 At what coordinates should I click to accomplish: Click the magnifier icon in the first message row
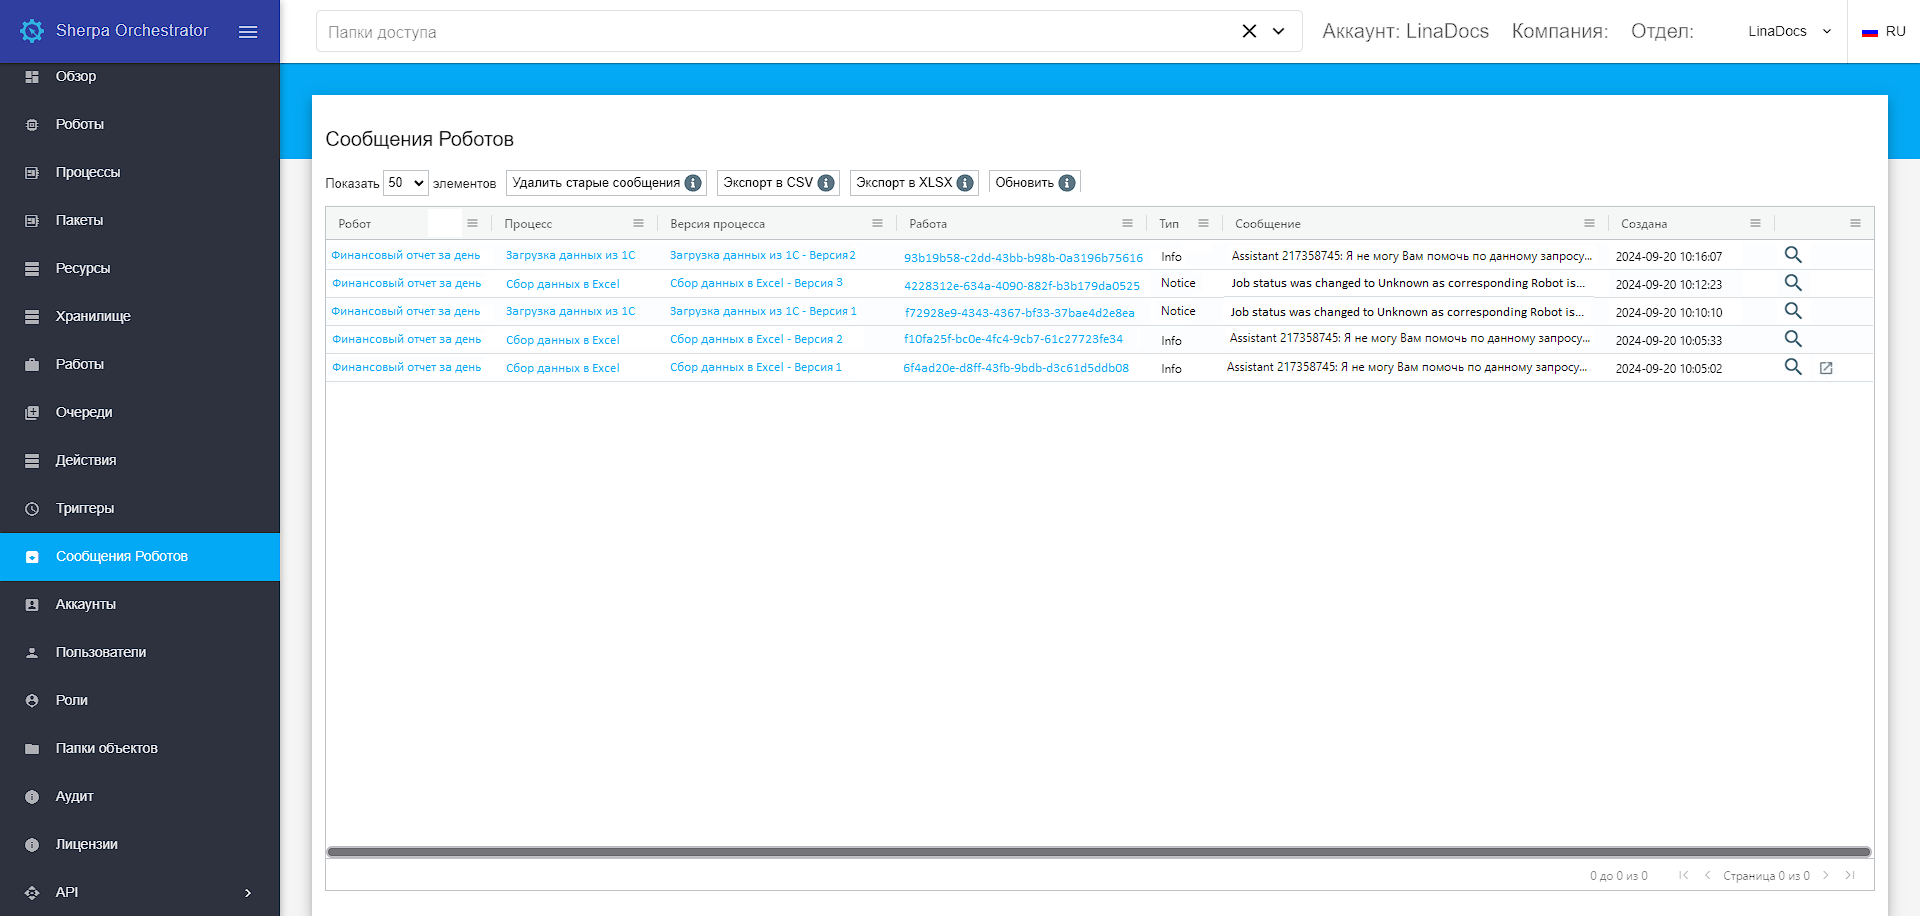[x=1793, y=255]
